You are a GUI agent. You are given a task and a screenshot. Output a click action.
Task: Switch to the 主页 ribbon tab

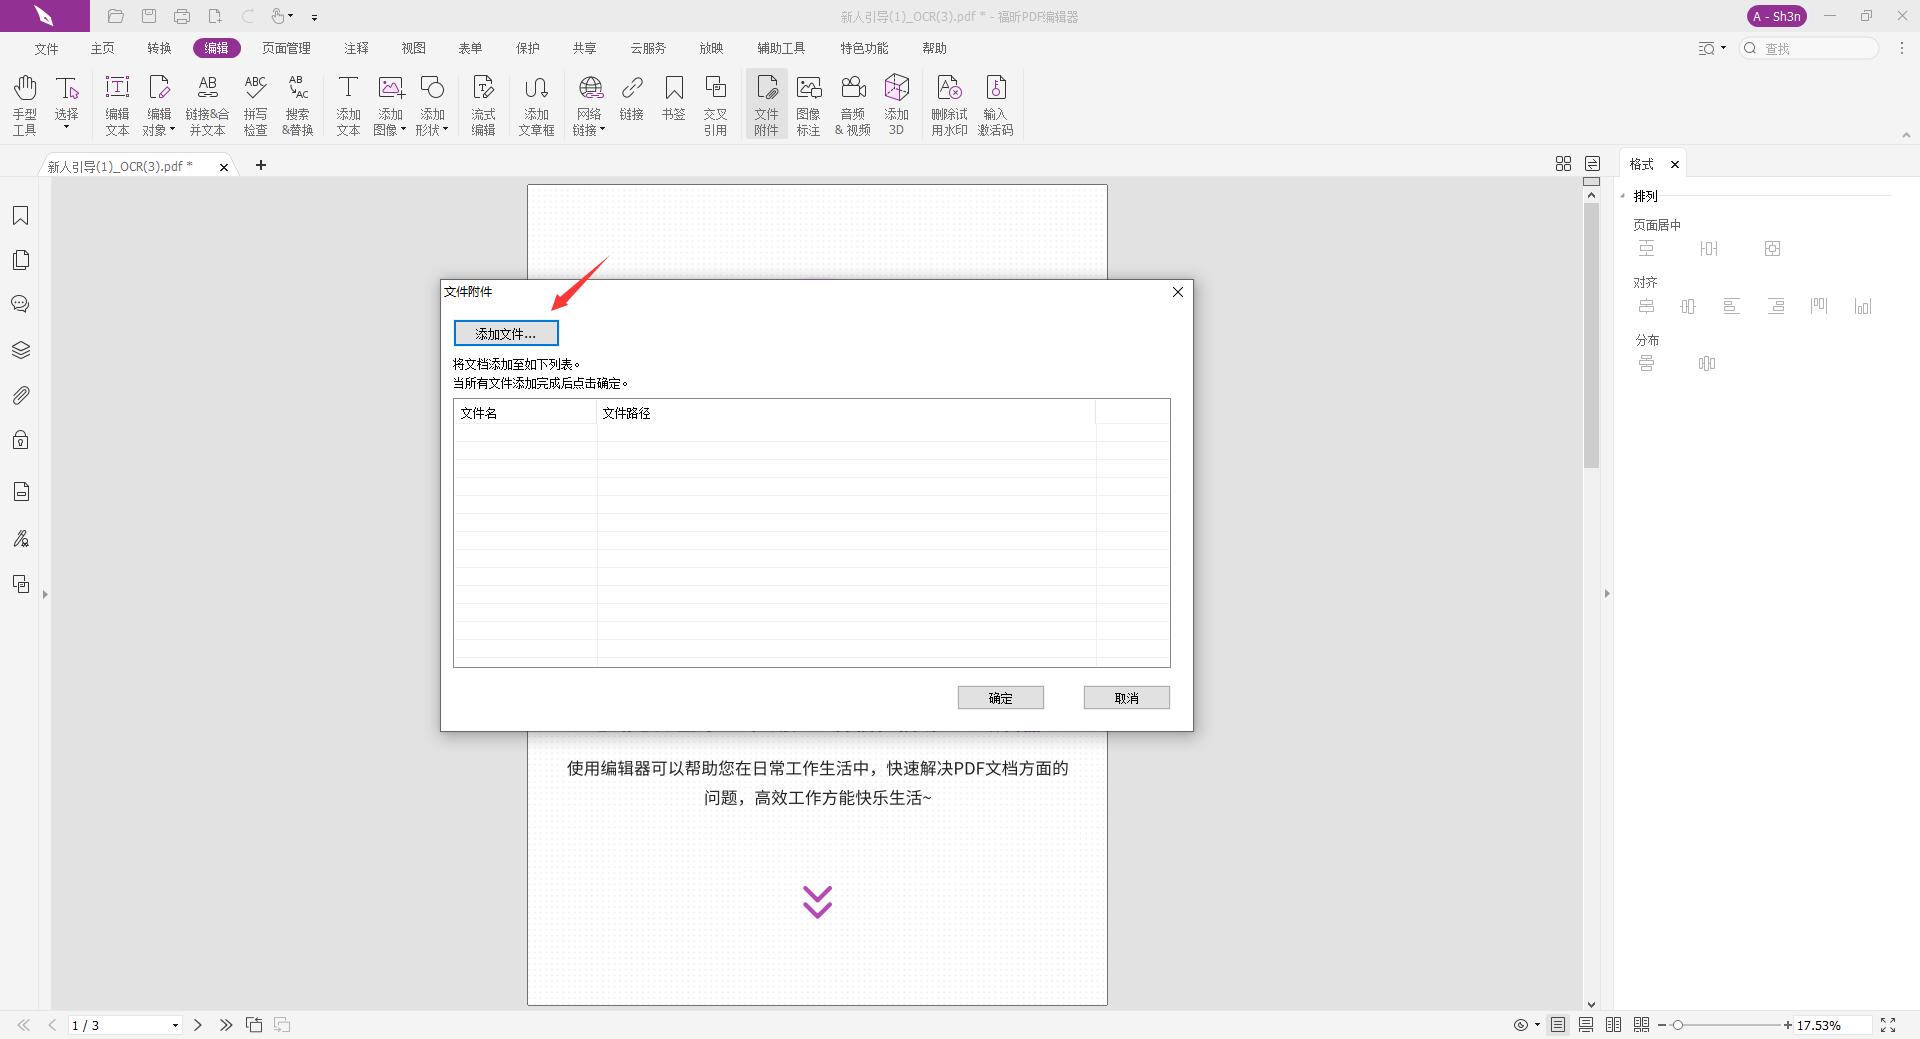102,47
